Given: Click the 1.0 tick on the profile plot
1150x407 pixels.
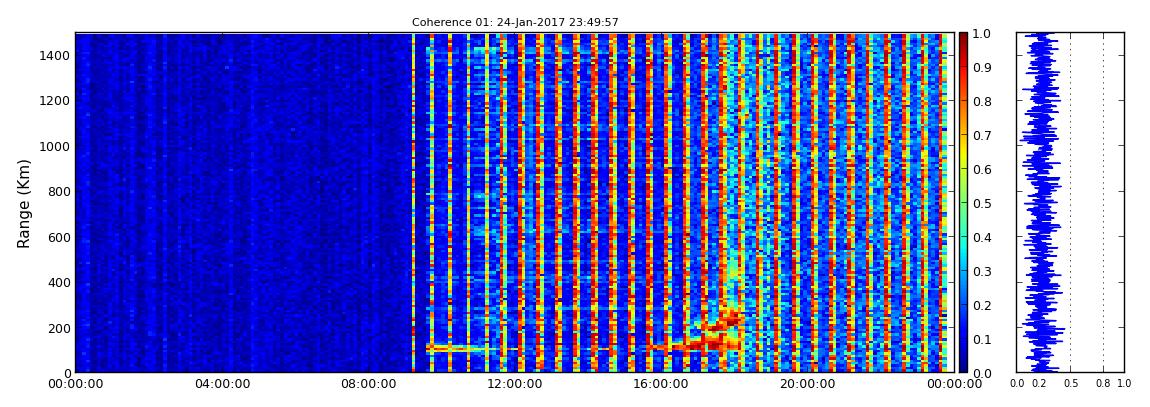Looking at the screenshot, I should pos(1124,383).
